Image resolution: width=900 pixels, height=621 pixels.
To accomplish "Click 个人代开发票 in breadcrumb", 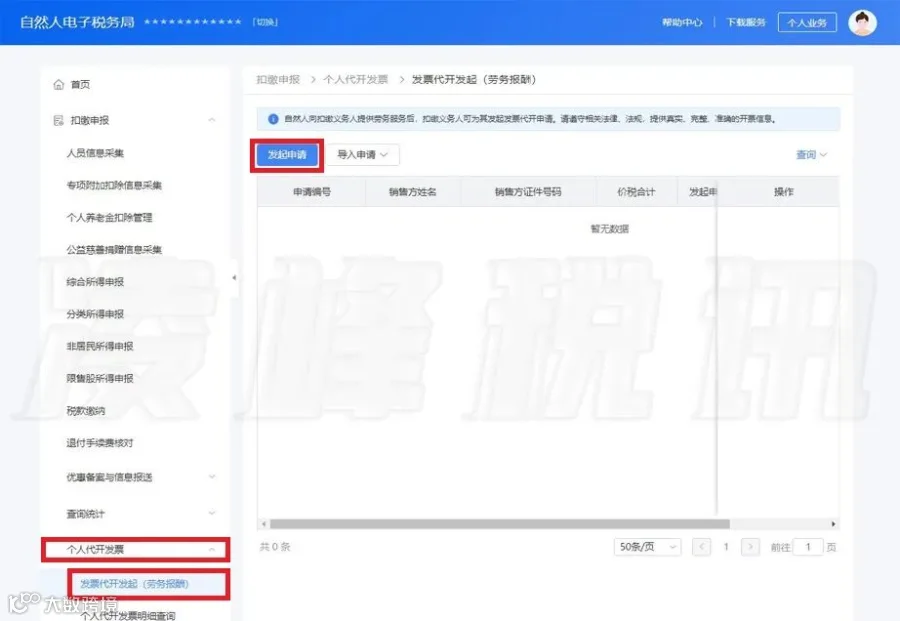I will pyautogui.click(x=355, y=80).
